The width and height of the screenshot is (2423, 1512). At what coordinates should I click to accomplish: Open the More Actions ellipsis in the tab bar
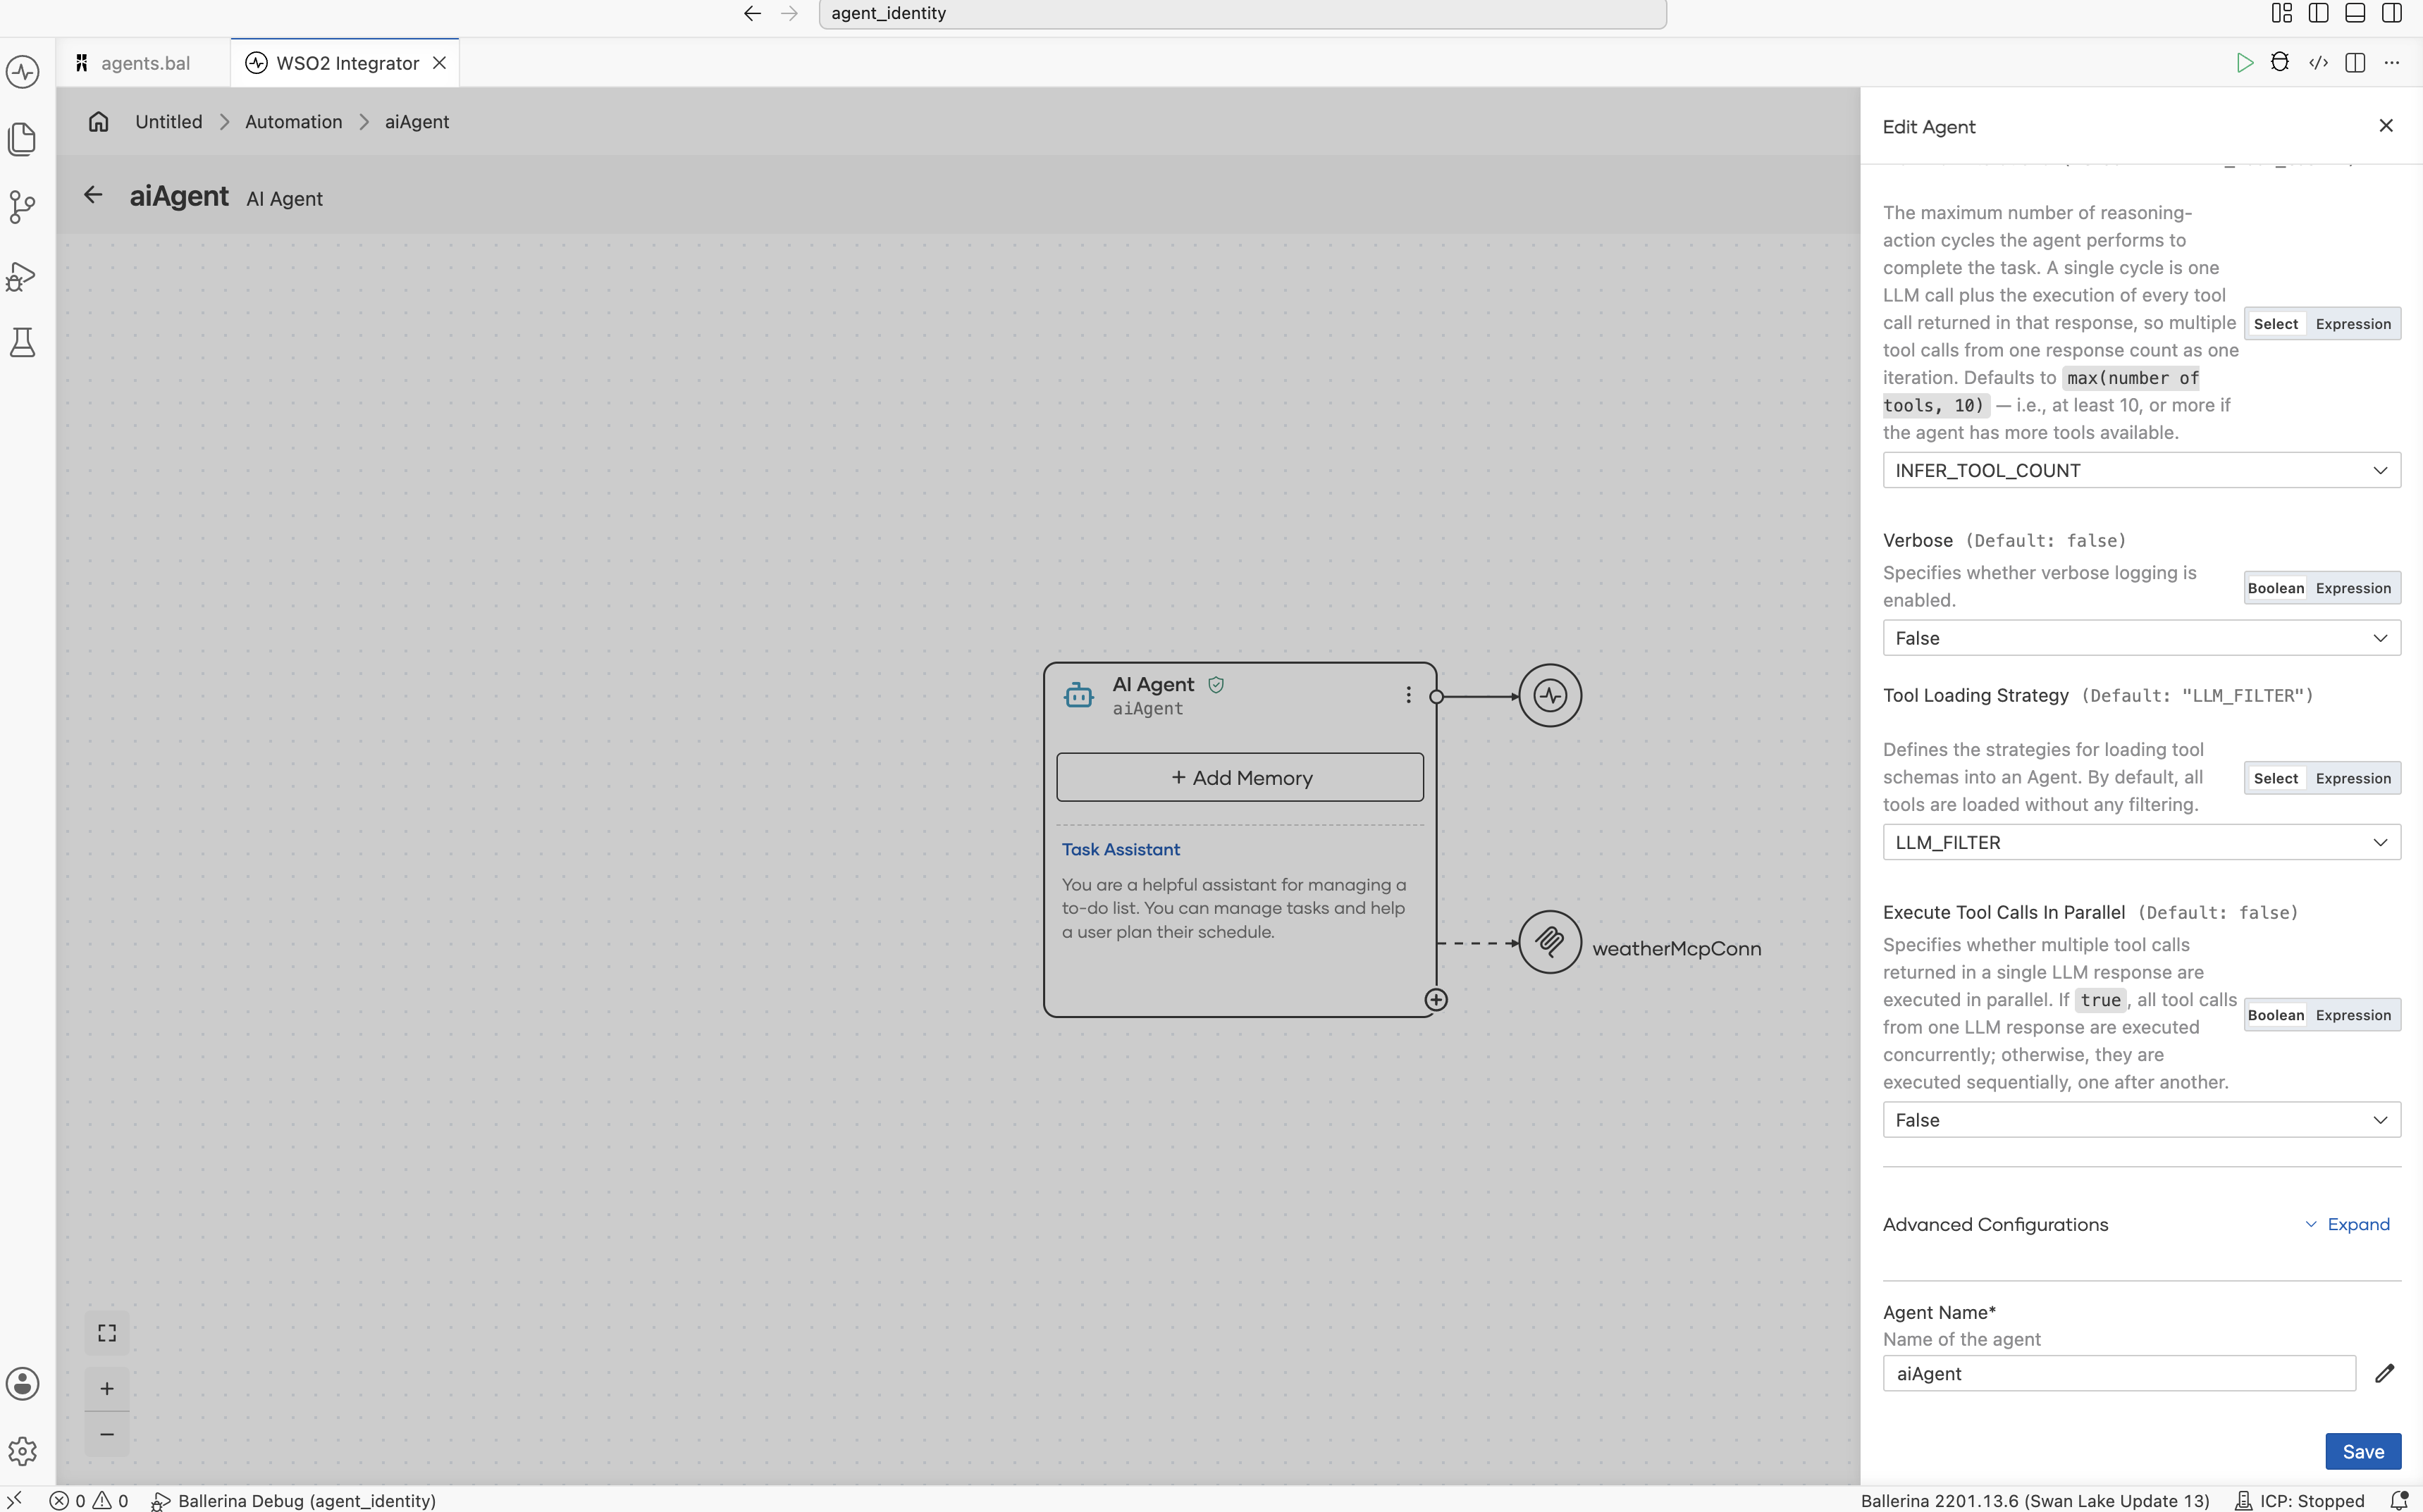tap(2392, 63)
